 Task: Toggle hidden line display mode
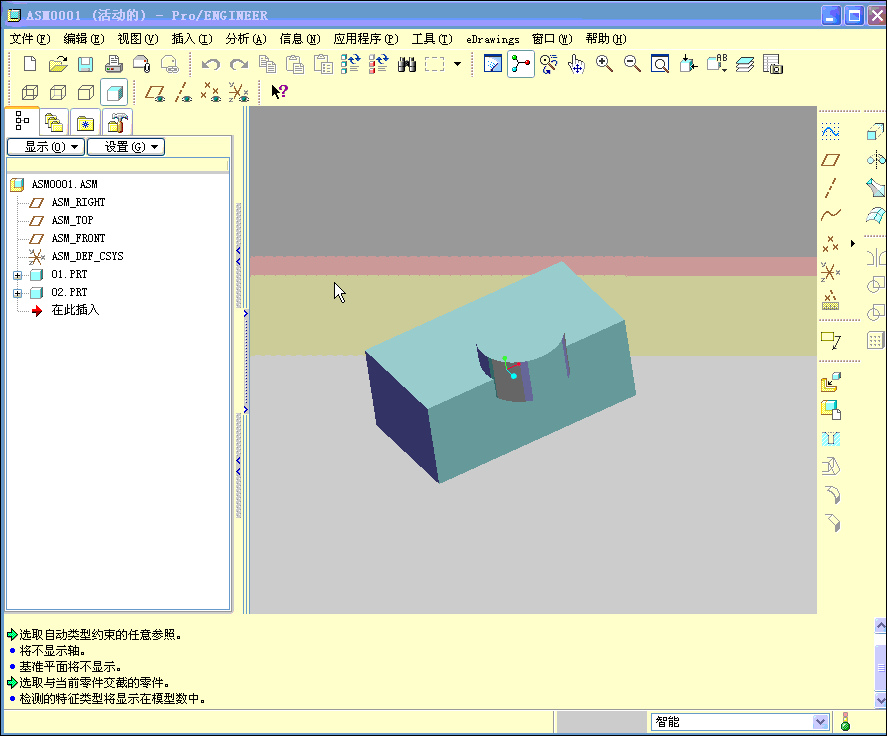tap(58, 92)
